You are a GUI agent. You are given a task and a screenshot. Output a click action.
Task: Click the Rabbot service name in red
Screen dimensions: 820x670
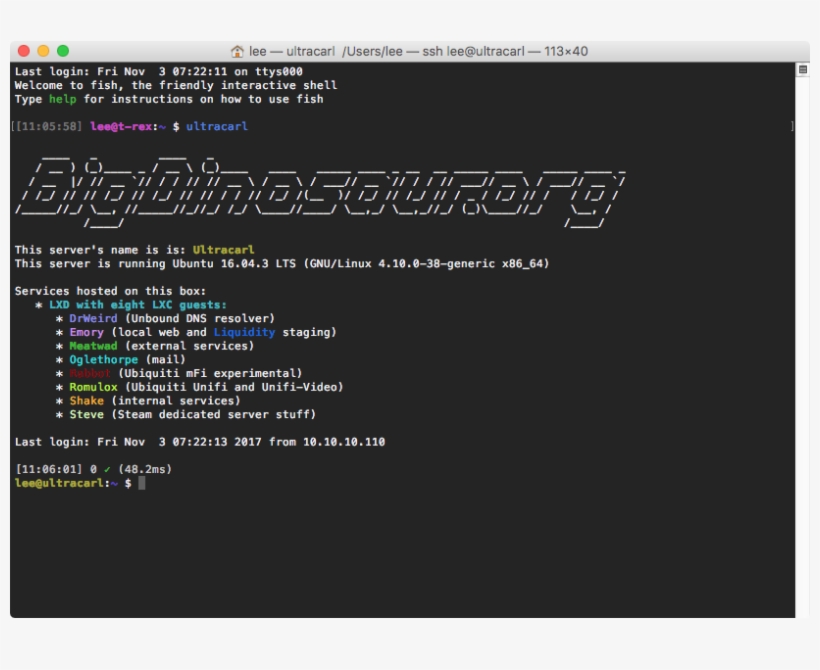[x=92, y=371]
